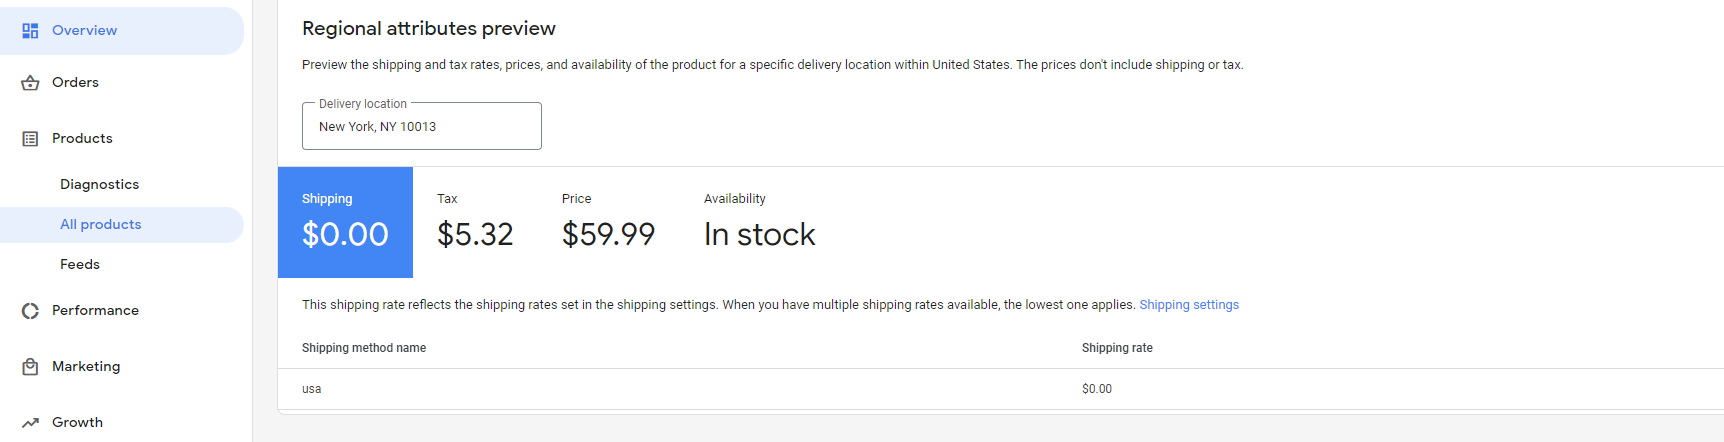Image resolution: width=1724 pixels, height=442 pixels.
Task: Open the Shipping settings link
Action: tap(1189, 305)
